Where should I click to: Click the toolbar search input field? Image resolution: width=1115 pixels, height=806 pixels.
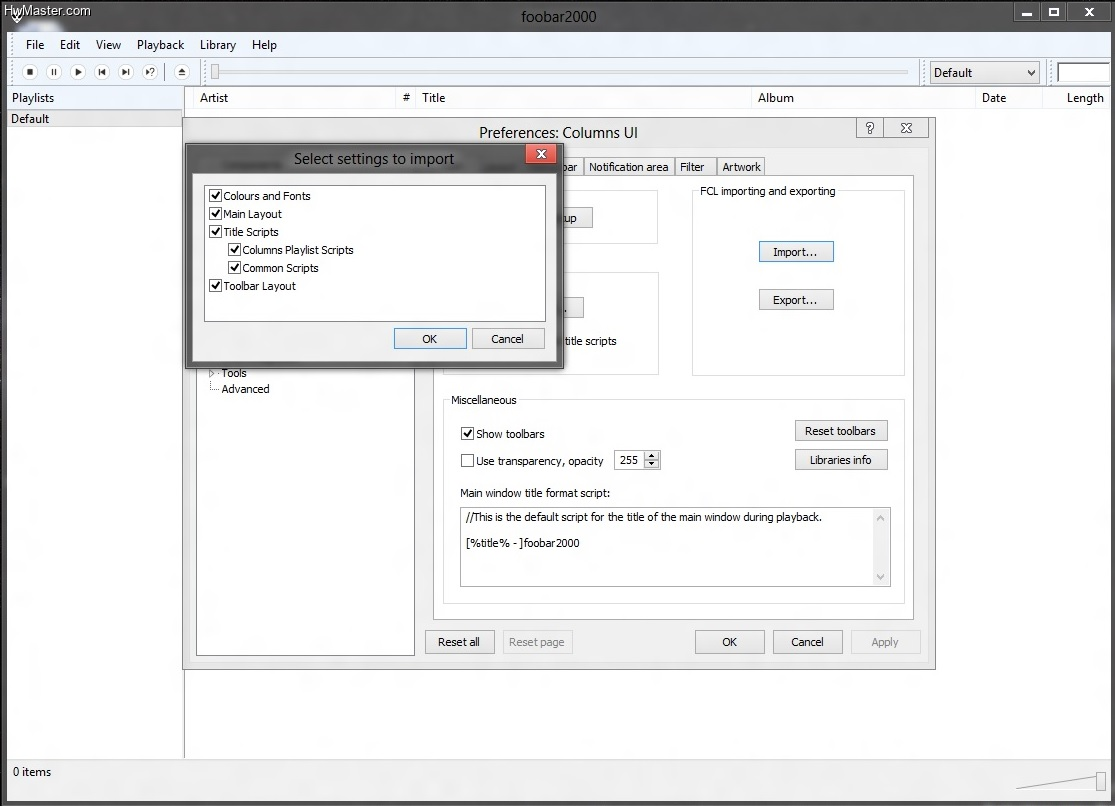1083,73
